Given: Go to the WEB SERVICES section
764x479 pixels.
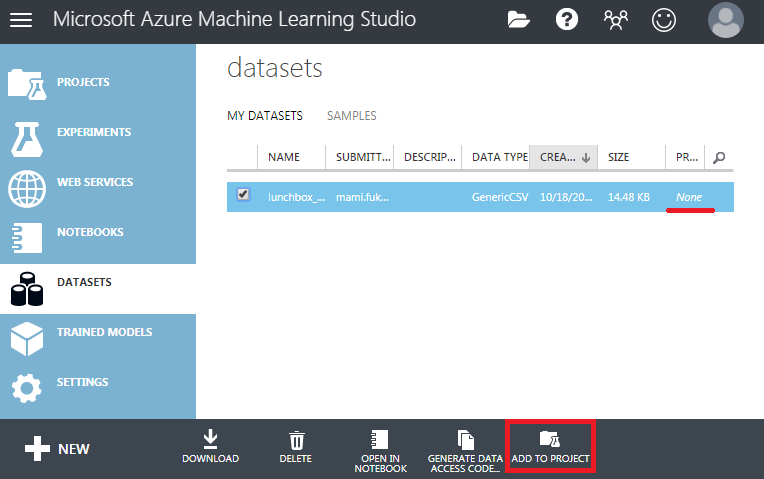Looking at the screenshot, I should click(95, 182).
